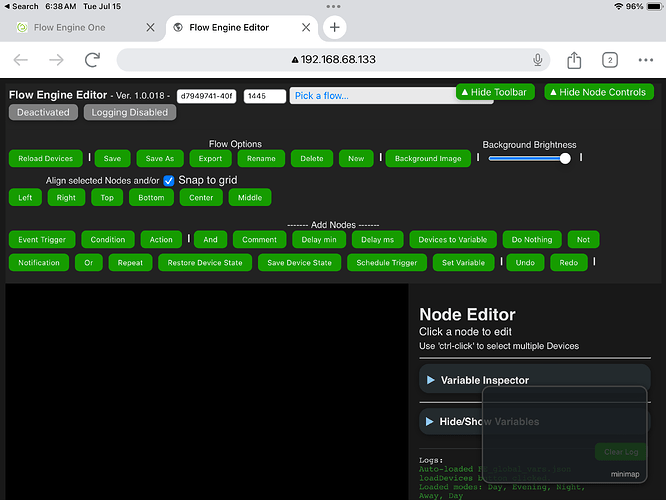666x500 pixels.
Task: Add a Save Device State node
Action: click(299, 263)
